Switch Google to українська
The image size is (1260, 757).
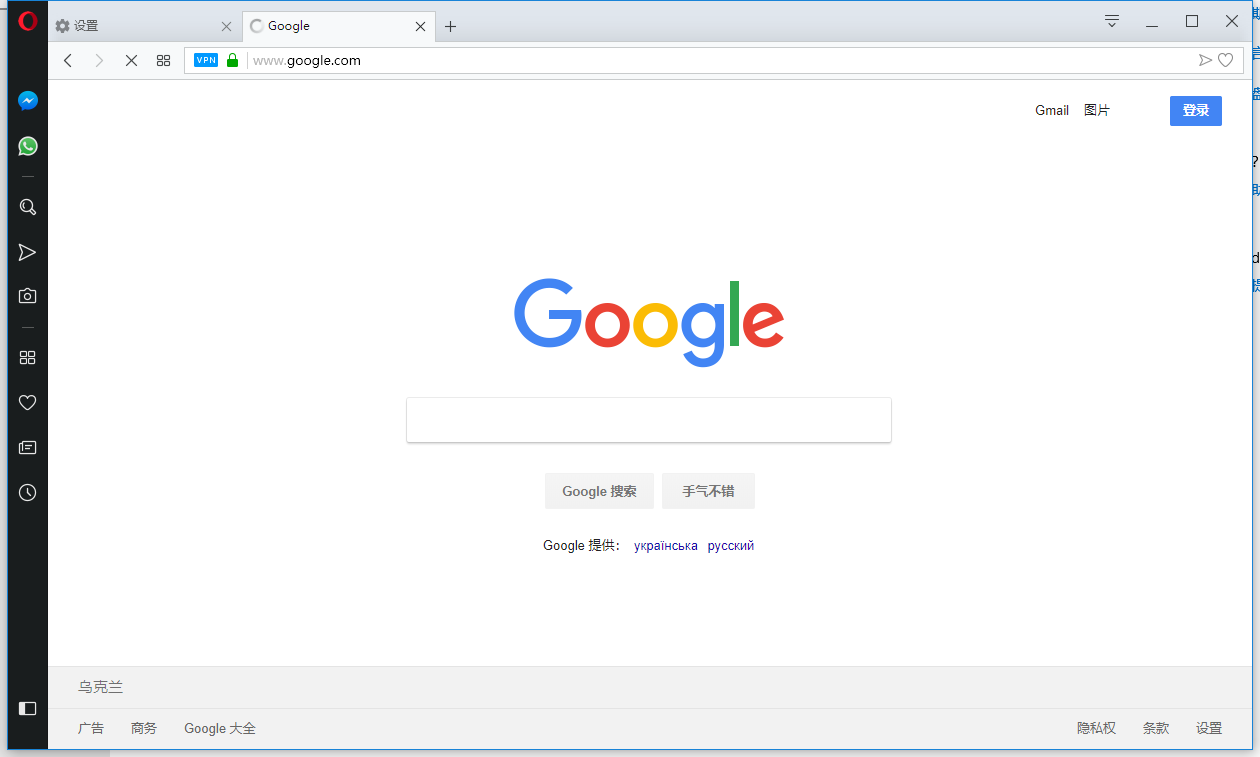tap(666, 546)
